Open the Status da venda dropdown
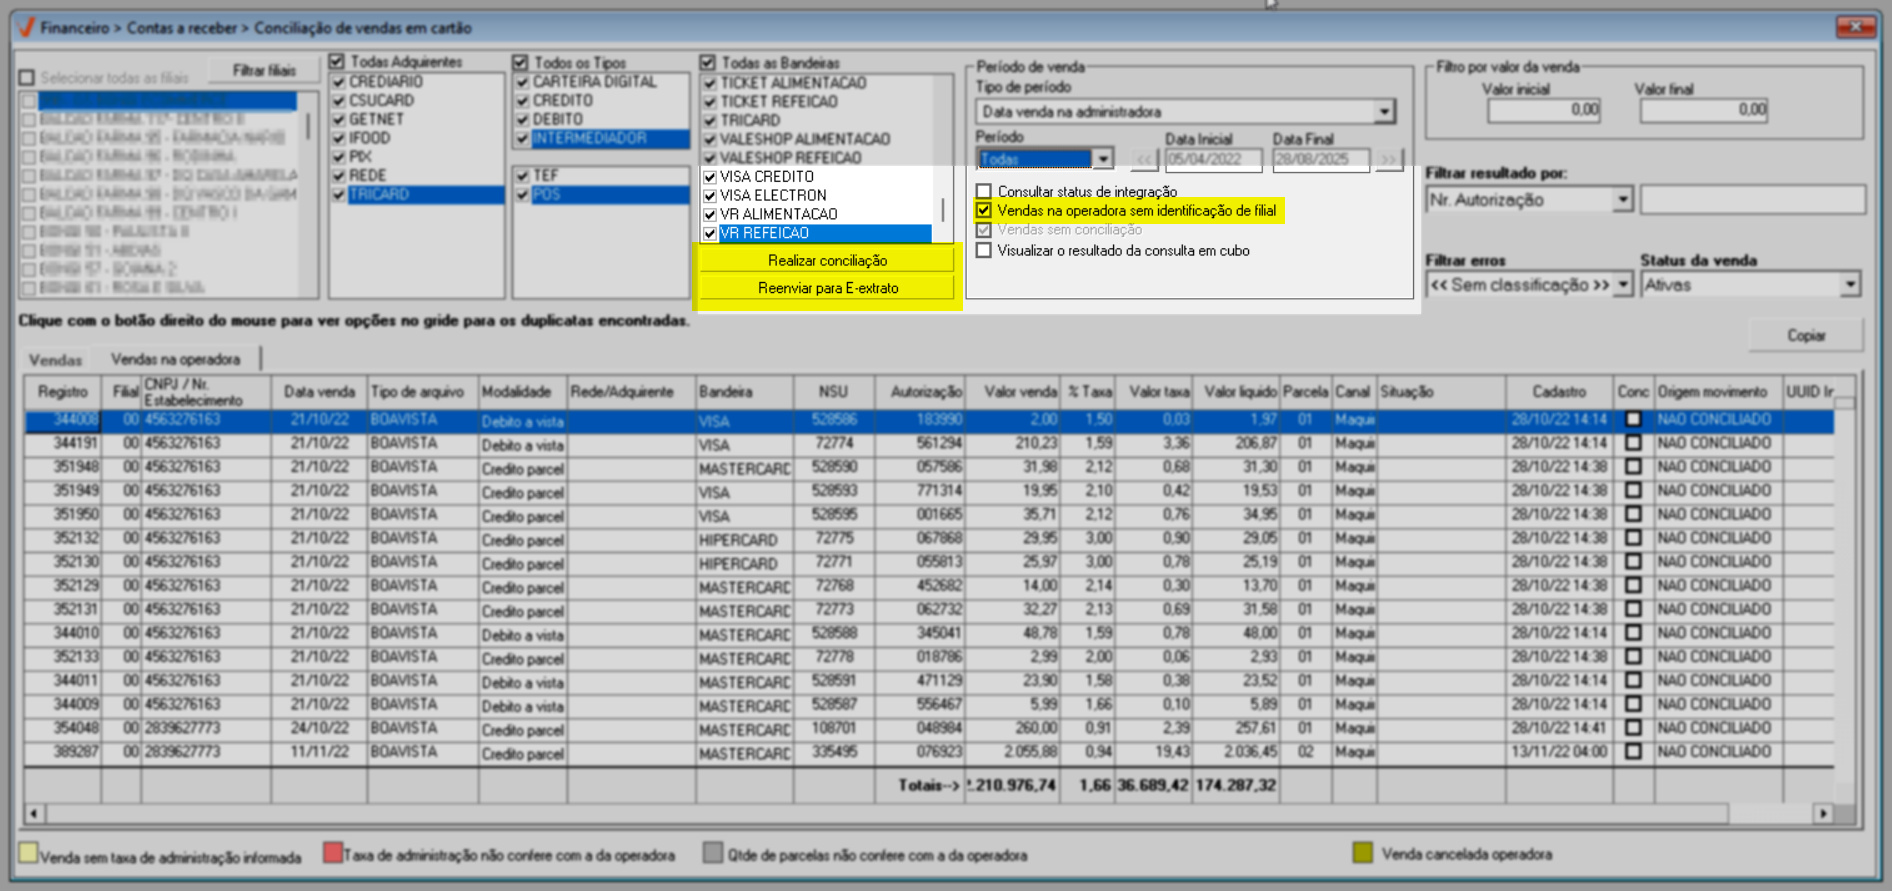 [x=1849, y=285]
